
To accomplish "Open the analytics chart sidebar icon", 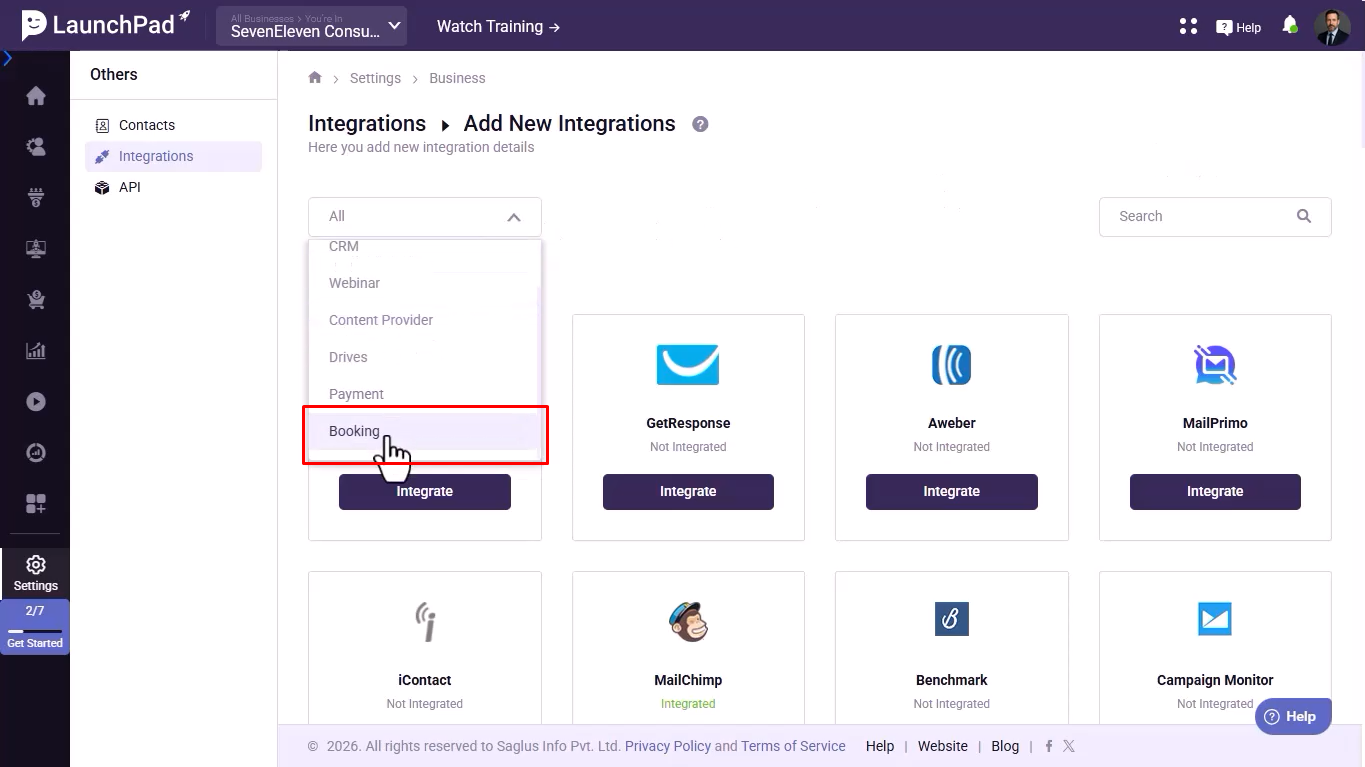I will pos(36,350).
